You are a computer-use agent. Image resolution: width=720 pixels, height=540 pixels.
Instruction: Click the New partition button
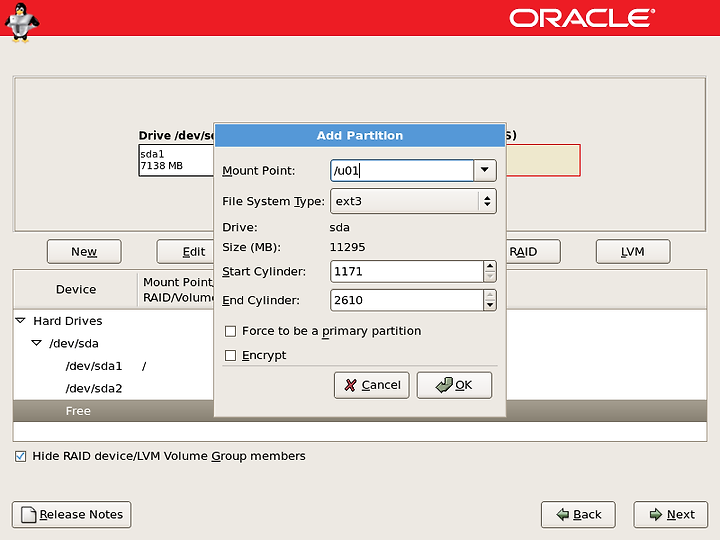pyautogui.click(x=84, y=252)
